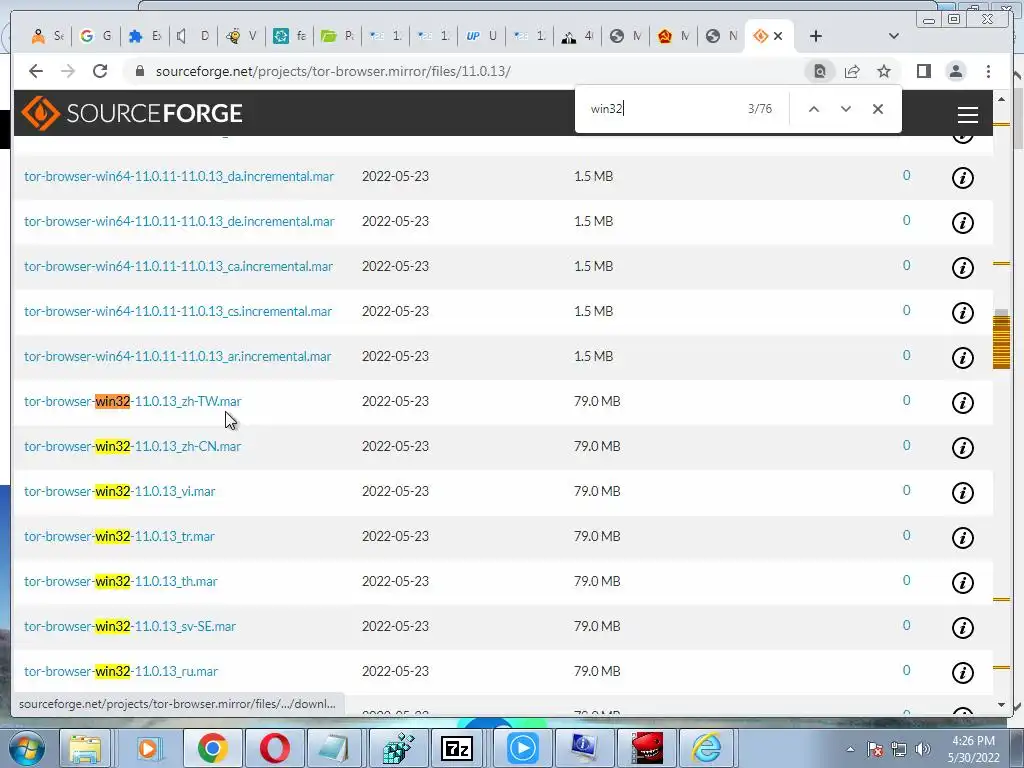Show hidden tray icons arrow
The width and height of the screenshot is (1024, 768).
point(850,749)
